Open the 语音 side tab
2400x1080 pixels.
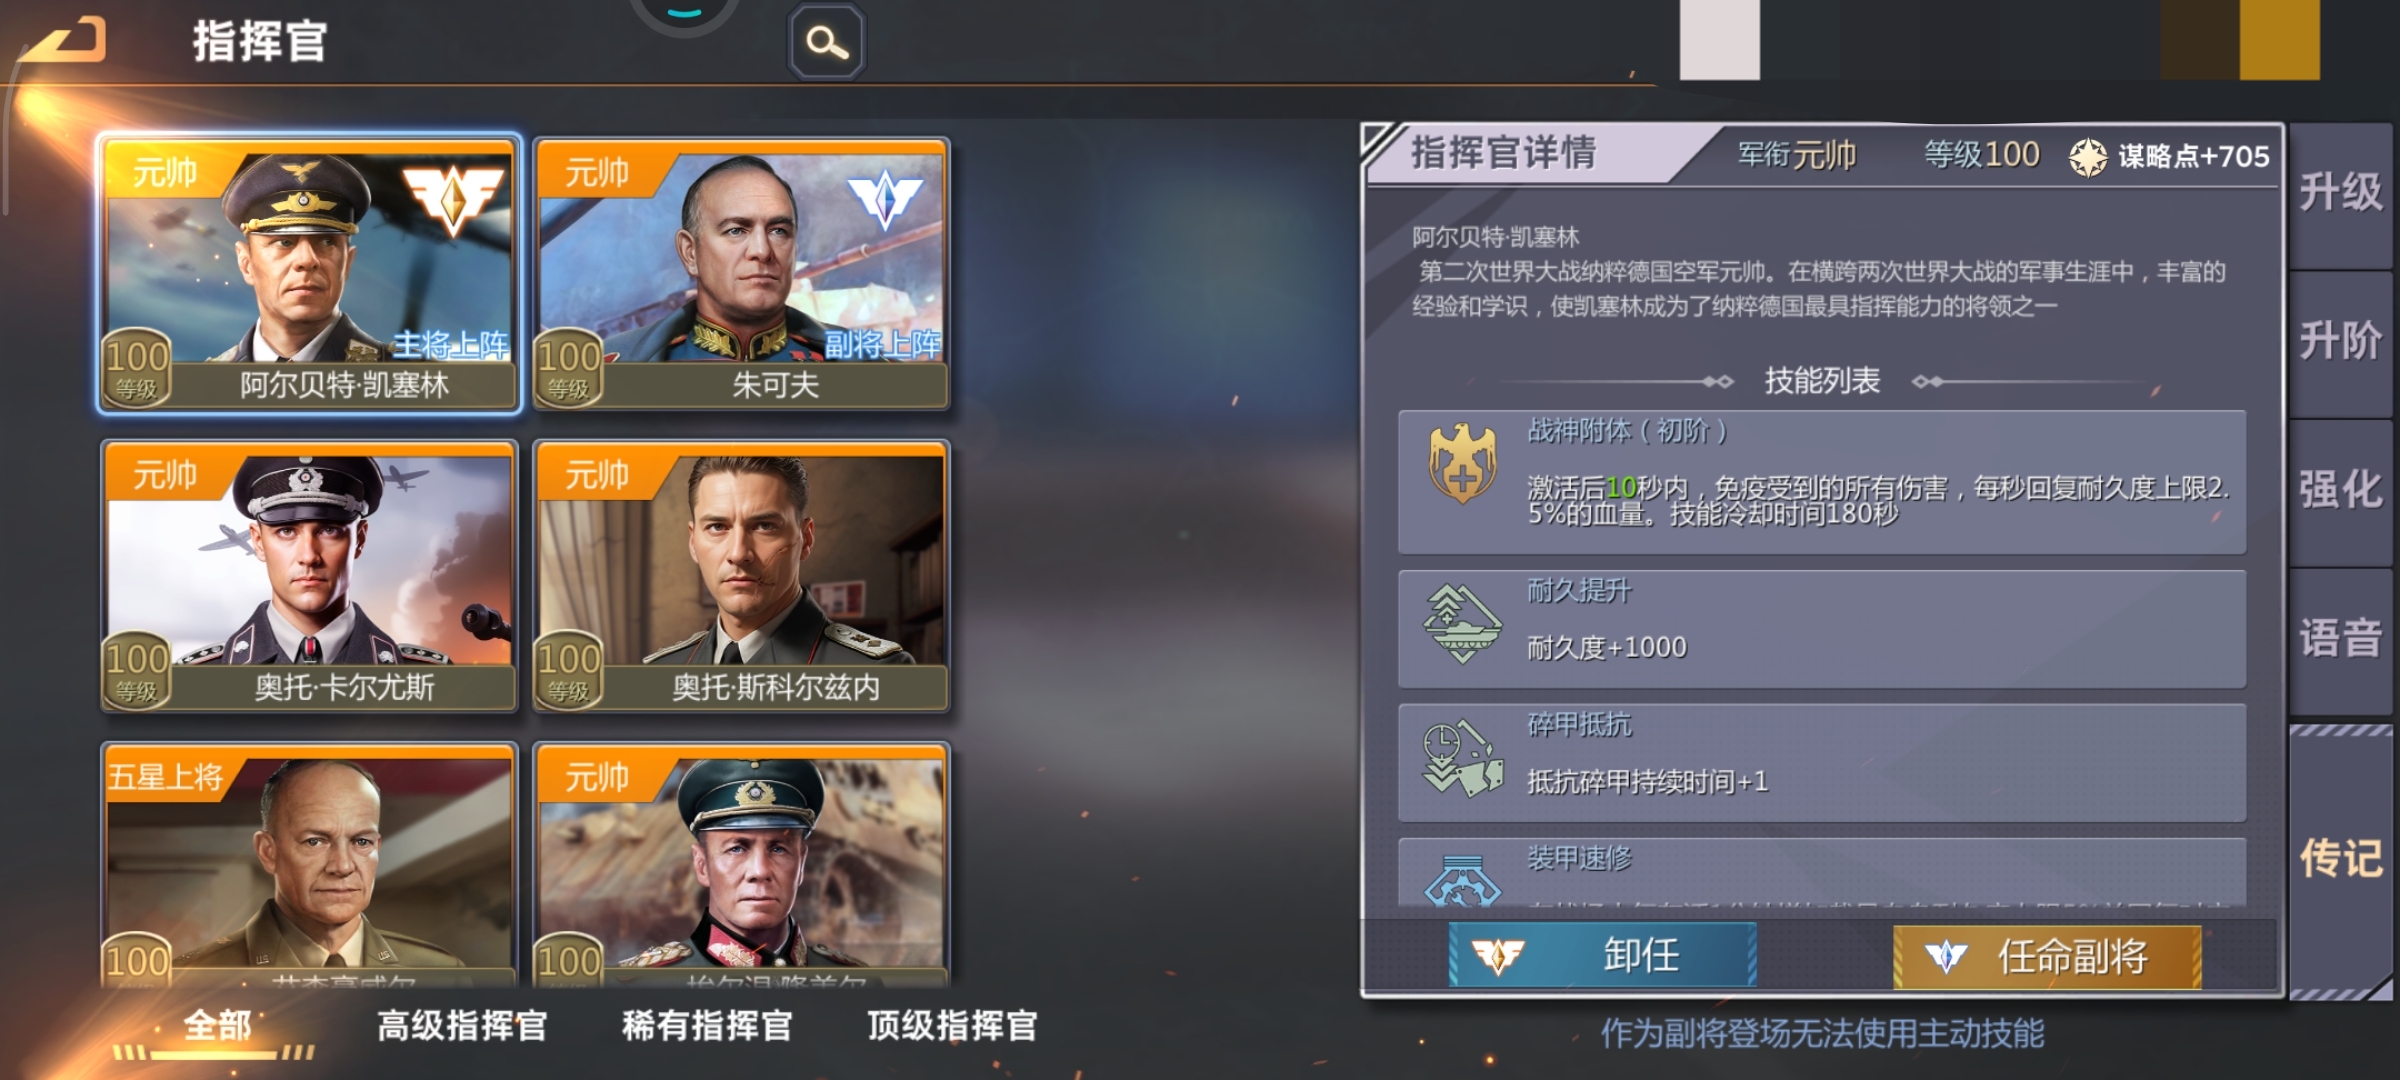(2340, 638)
